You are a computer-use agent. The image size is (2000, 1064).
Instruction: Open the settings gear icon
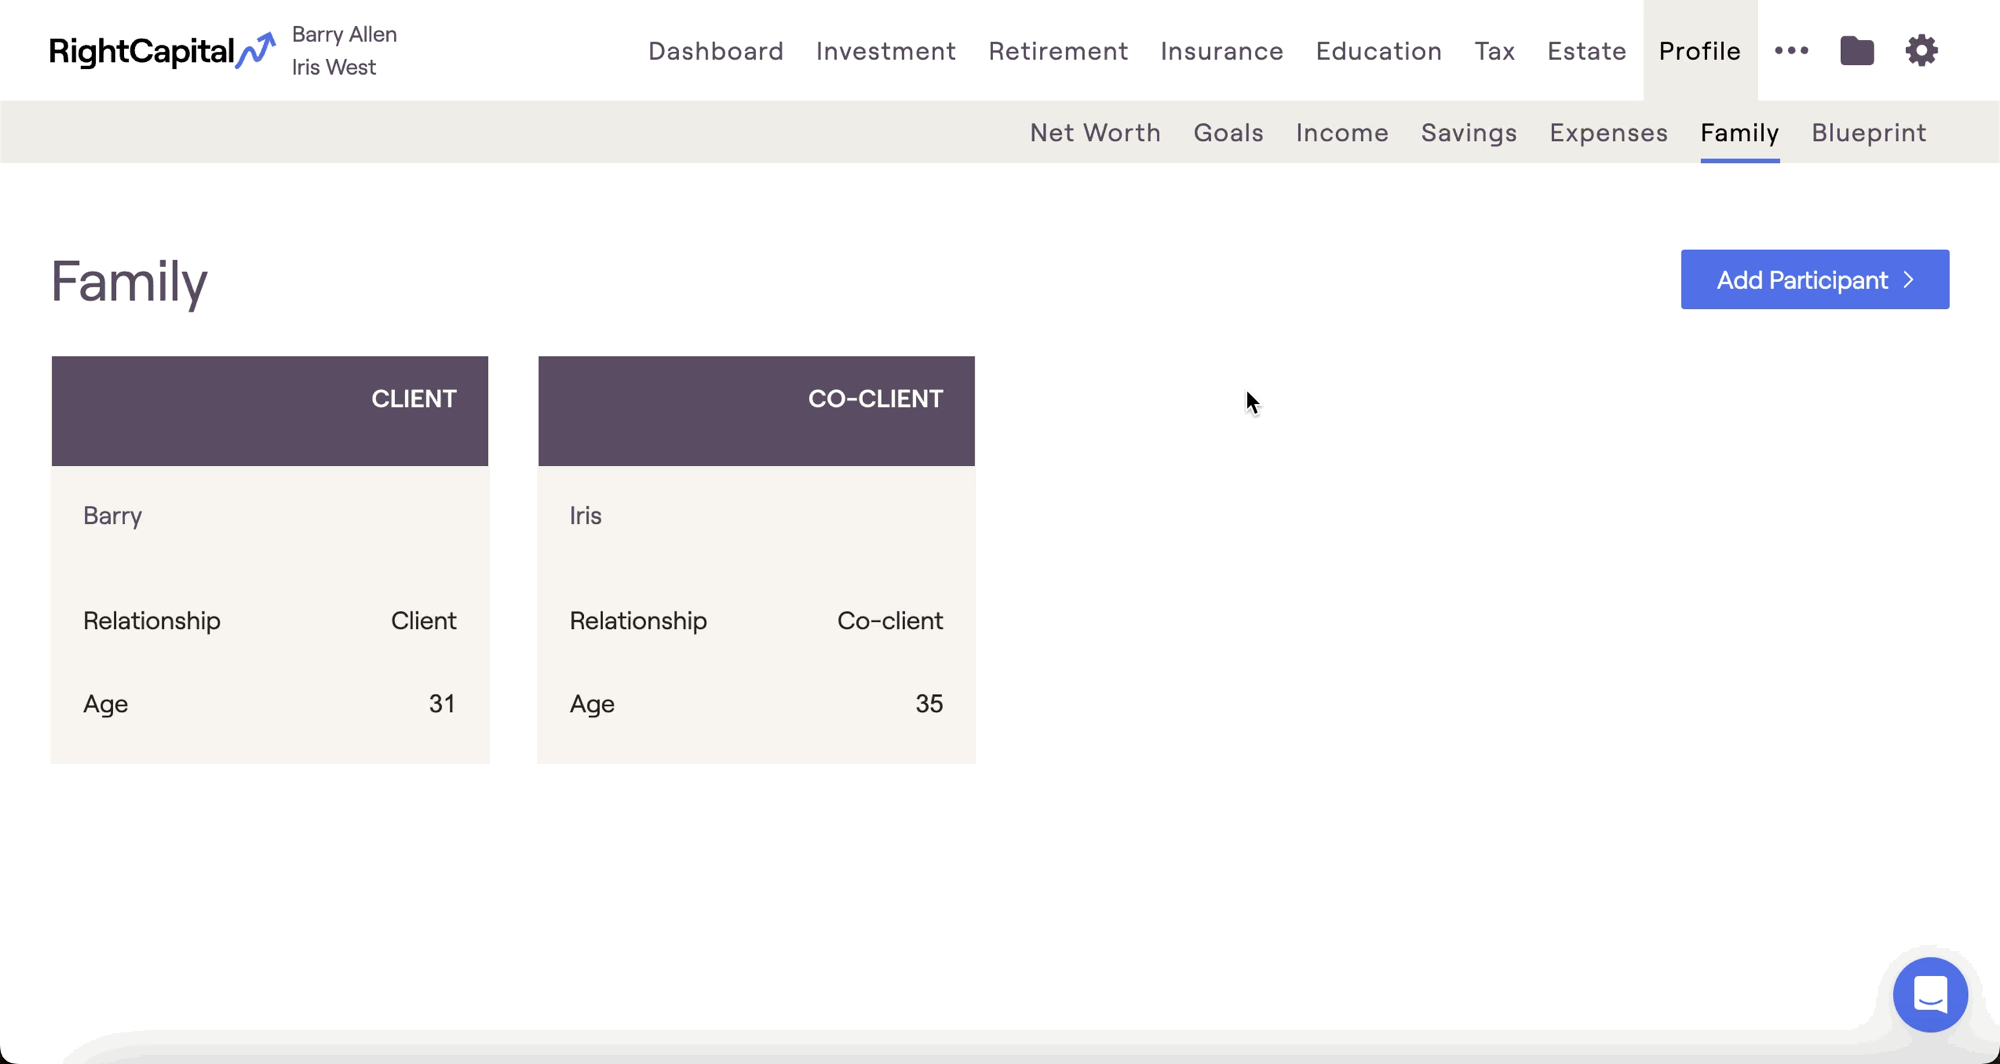(1921, 51)
